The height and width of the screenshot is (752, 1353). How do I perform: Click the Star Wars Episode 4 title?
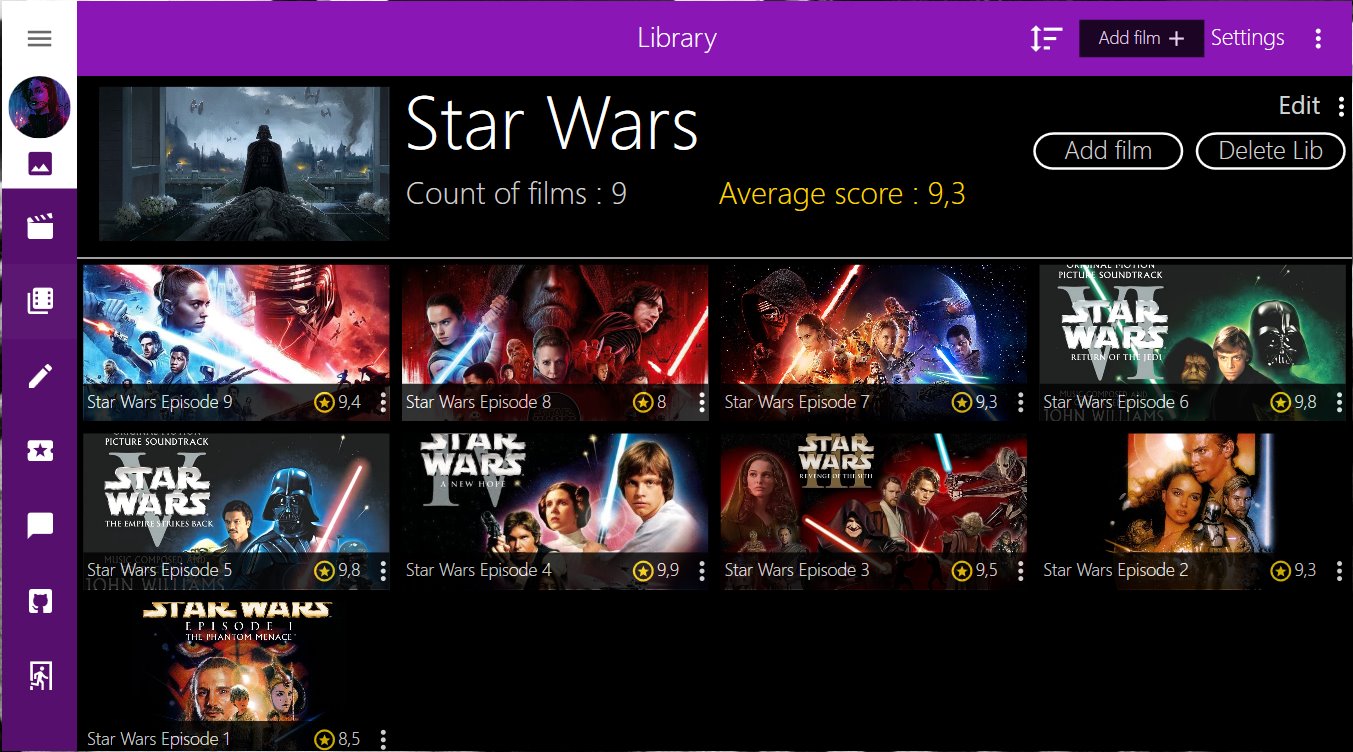pyautogui.click(x=479, y=570)
